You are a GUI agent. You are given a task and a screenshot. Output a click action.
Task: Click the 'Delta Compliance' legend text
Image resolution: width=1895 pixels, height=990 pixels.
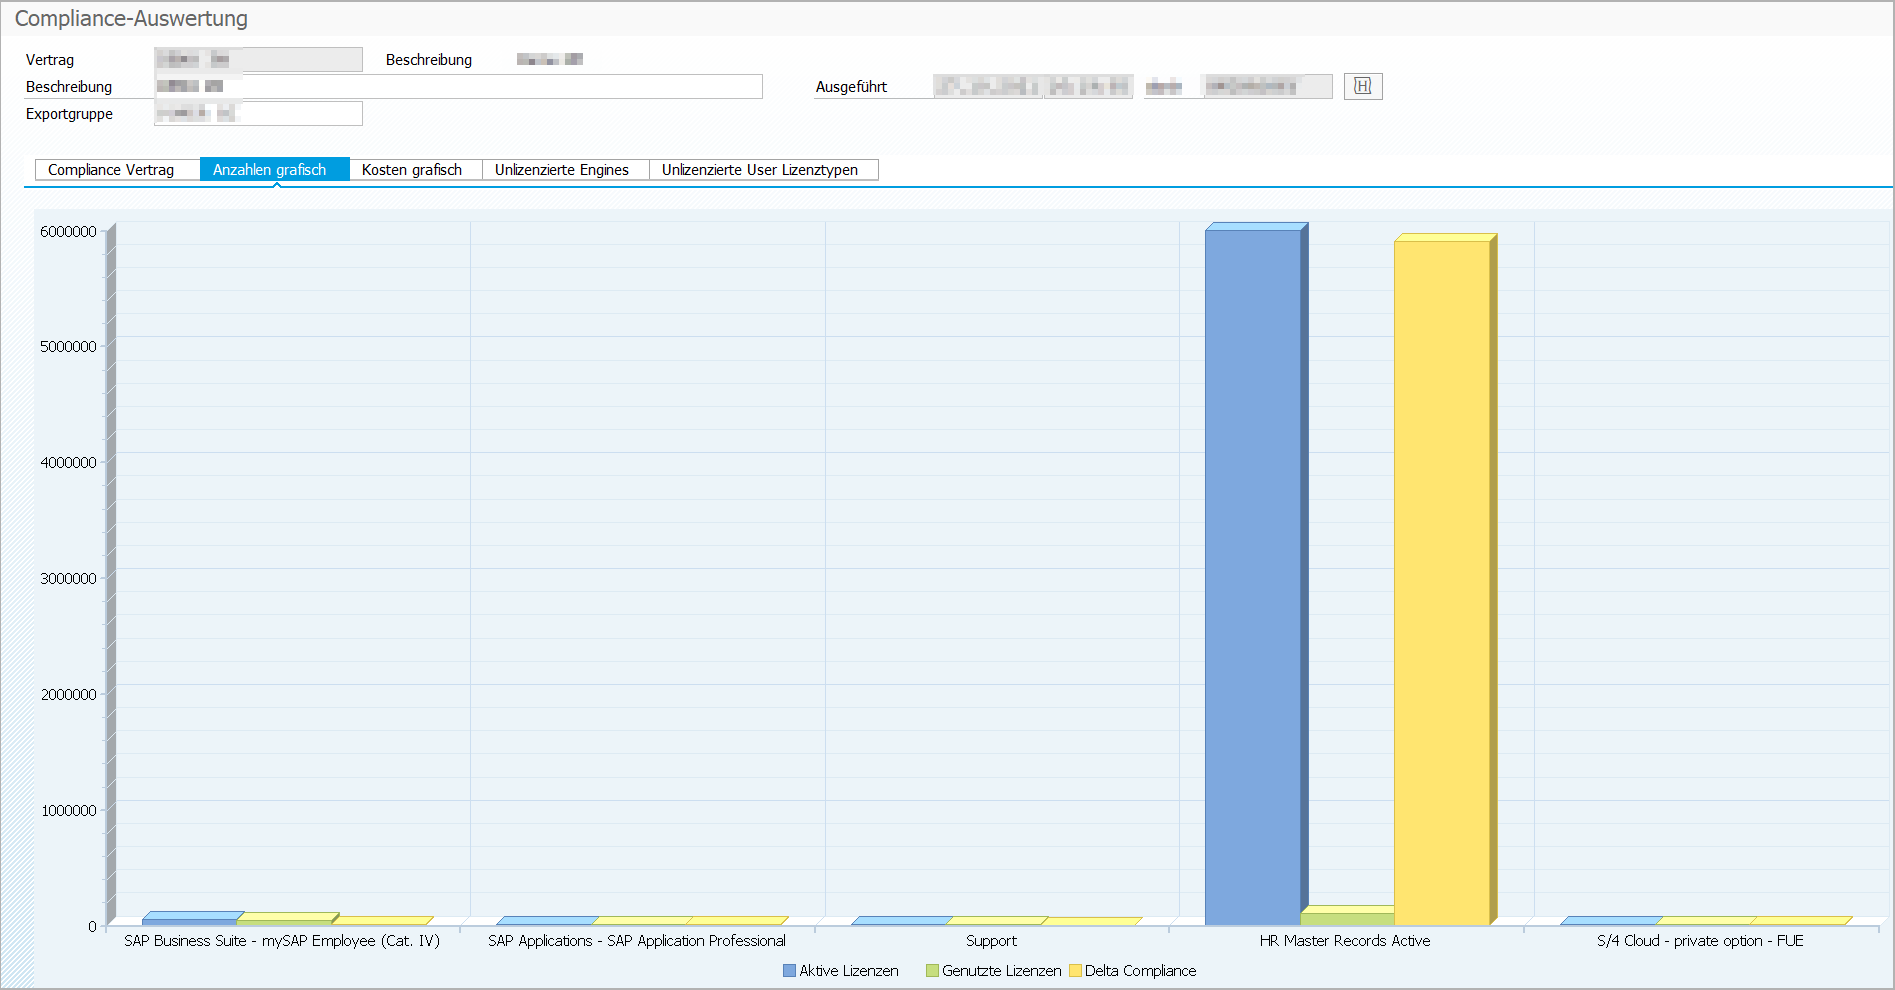(1140, 971)
